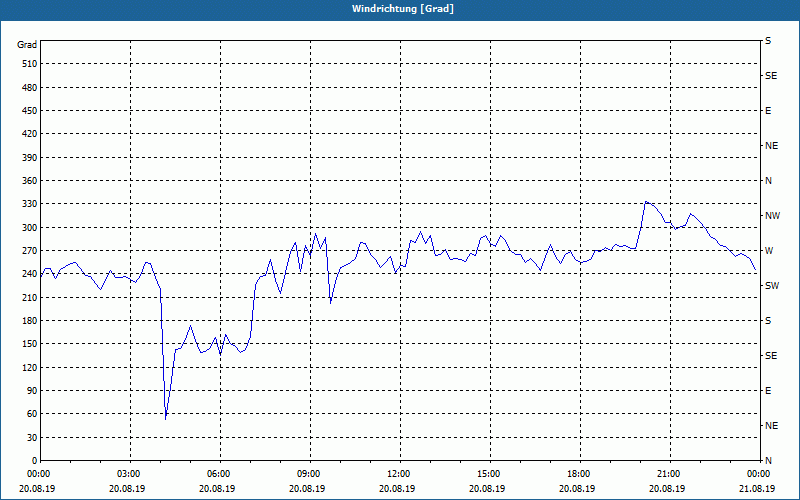
Task: Click the Grad unit label above the axis
Action: (x=27, y=45)
